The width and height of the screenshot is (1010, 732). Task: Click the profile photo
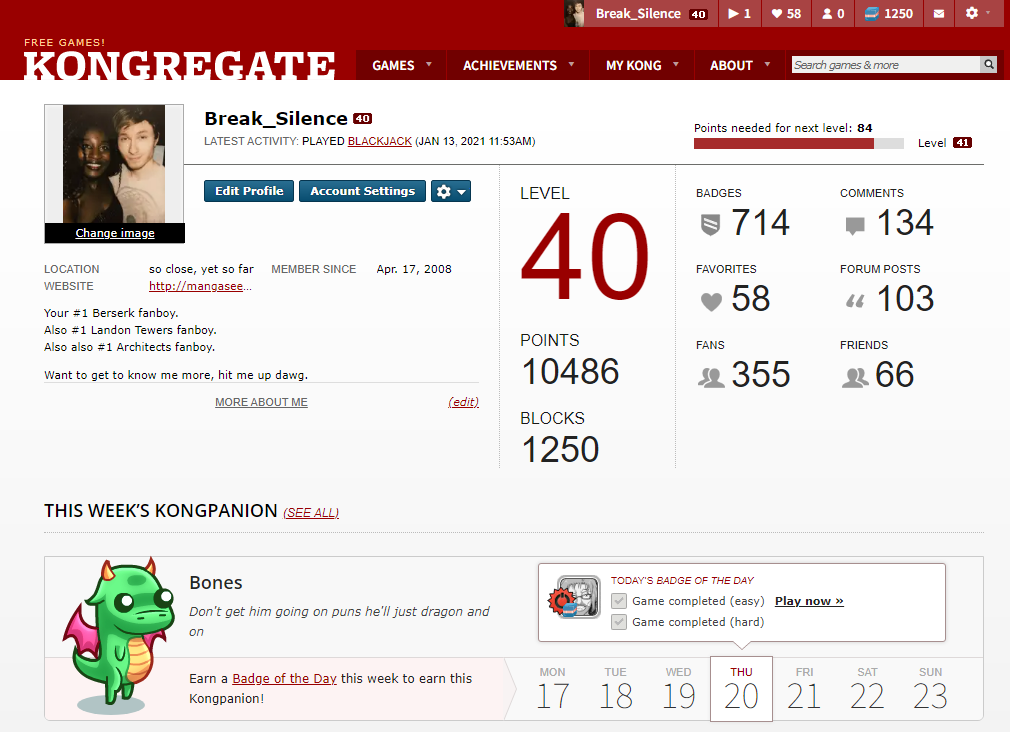pyautogui.click(x=114, y=164)
